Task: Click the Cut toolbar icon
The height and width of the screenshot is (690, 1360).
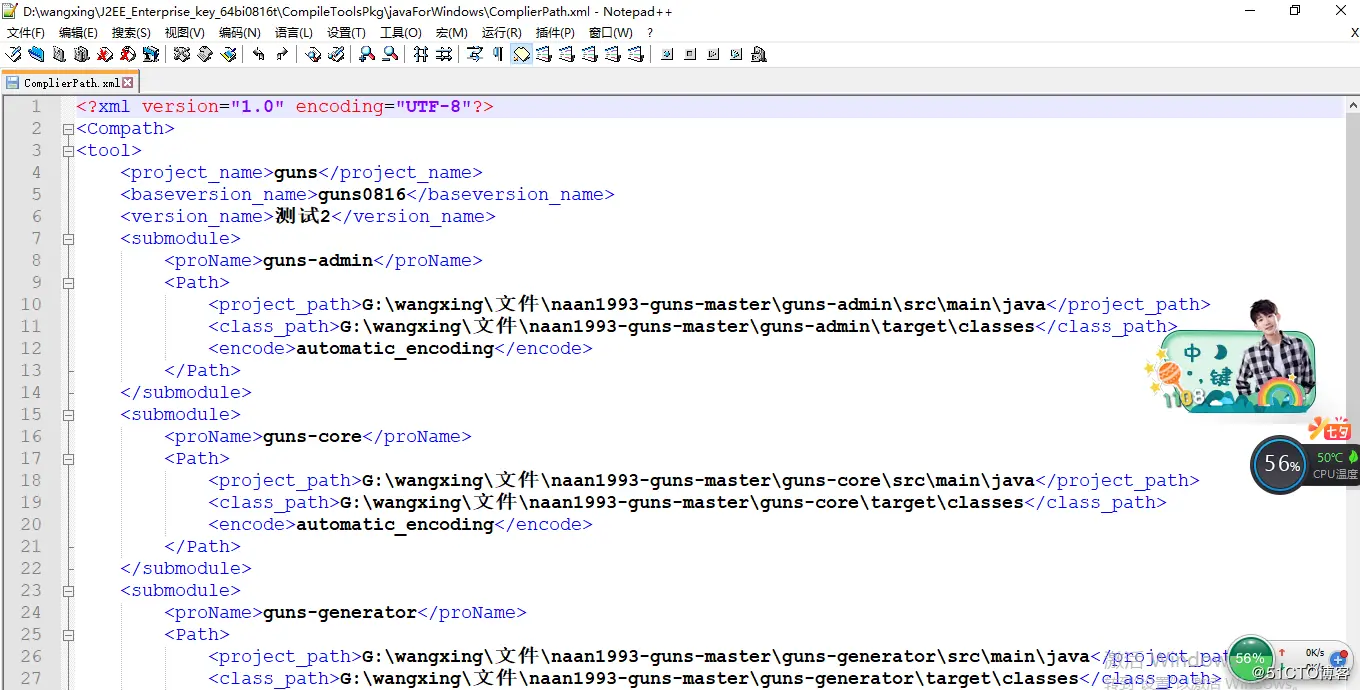Action: 181,54
